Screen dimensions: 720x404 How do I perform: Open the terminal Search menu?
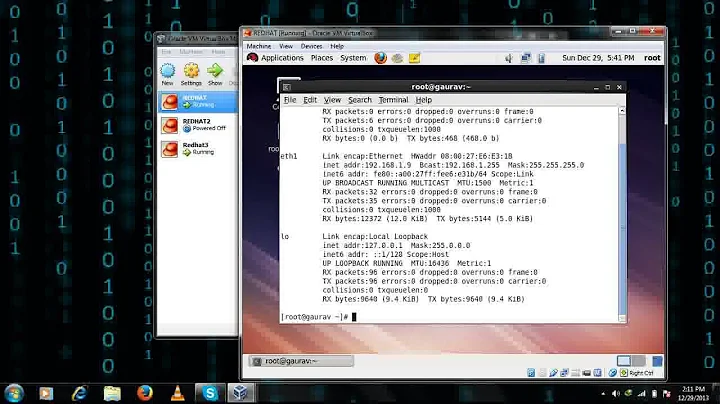(x=360, y=100)
